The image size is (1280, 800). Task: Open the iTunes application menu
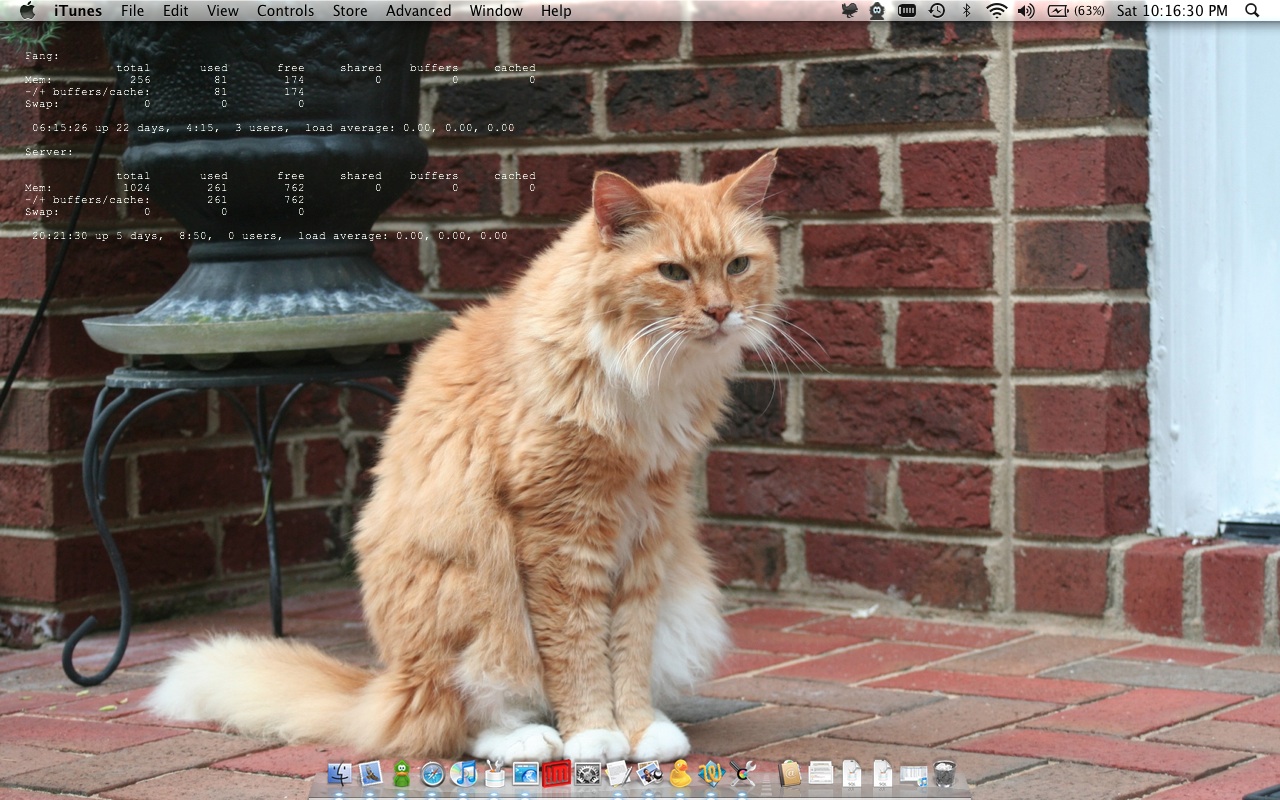(x=78, y=10)
